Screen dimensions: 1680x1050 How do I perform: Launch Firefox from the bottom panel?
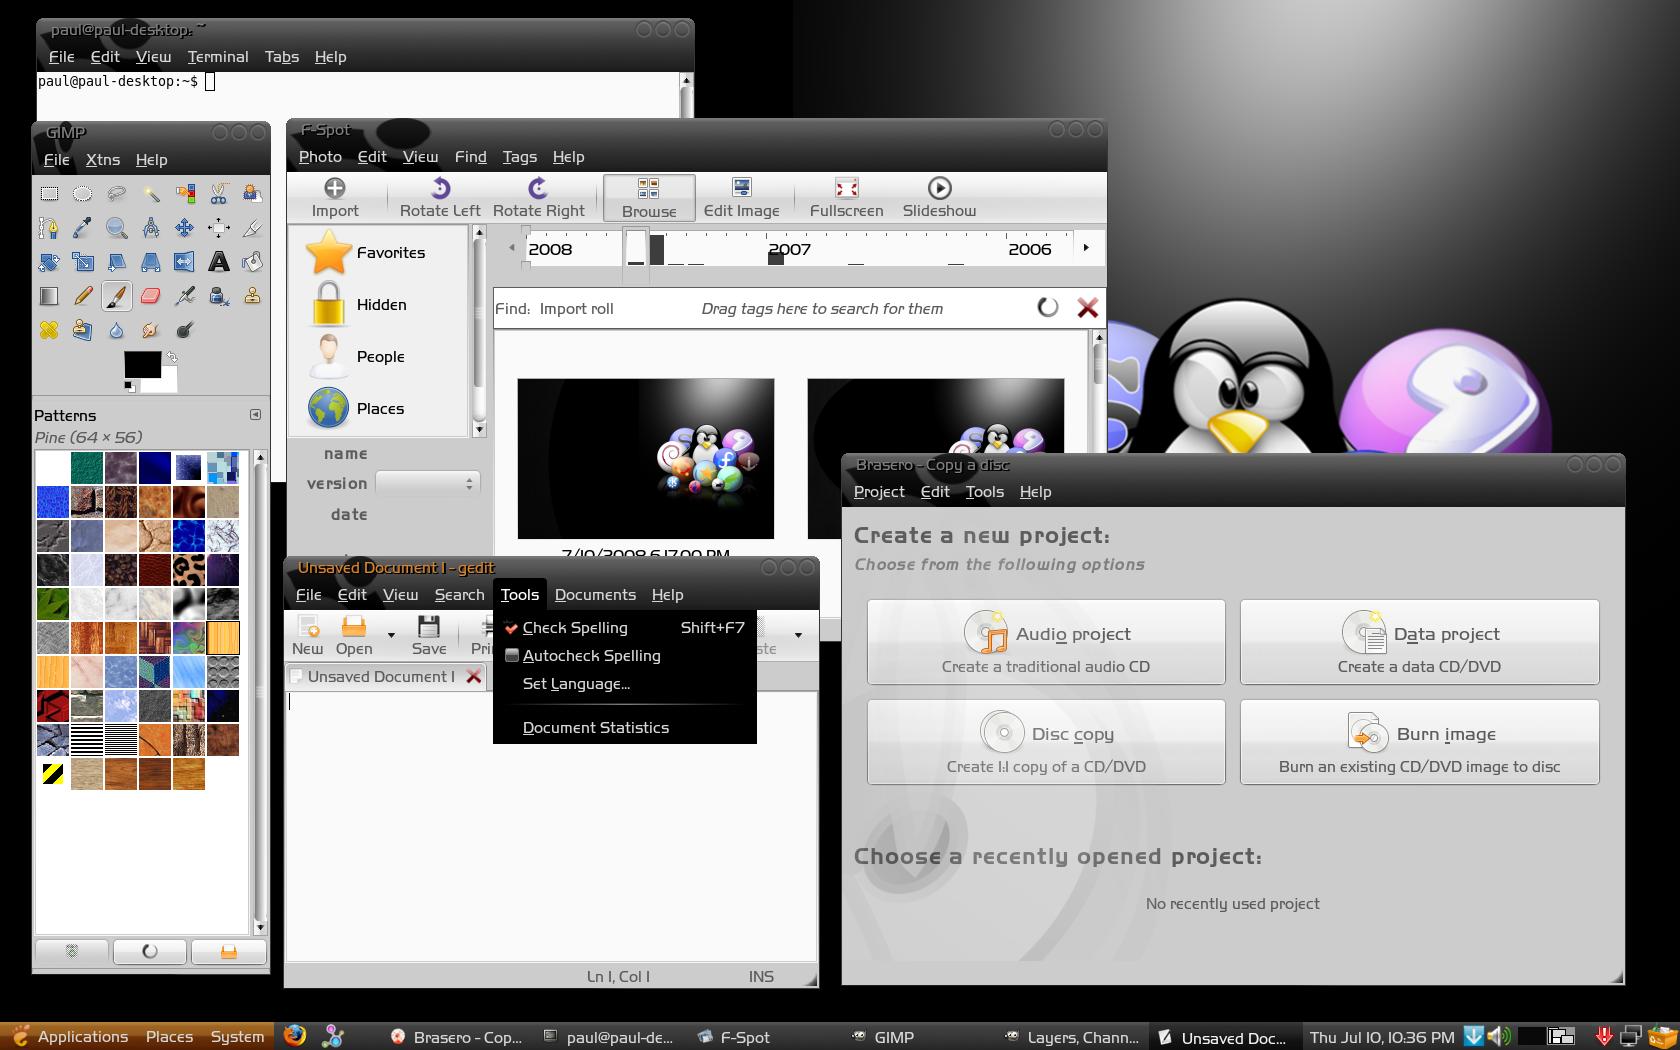295,1036
